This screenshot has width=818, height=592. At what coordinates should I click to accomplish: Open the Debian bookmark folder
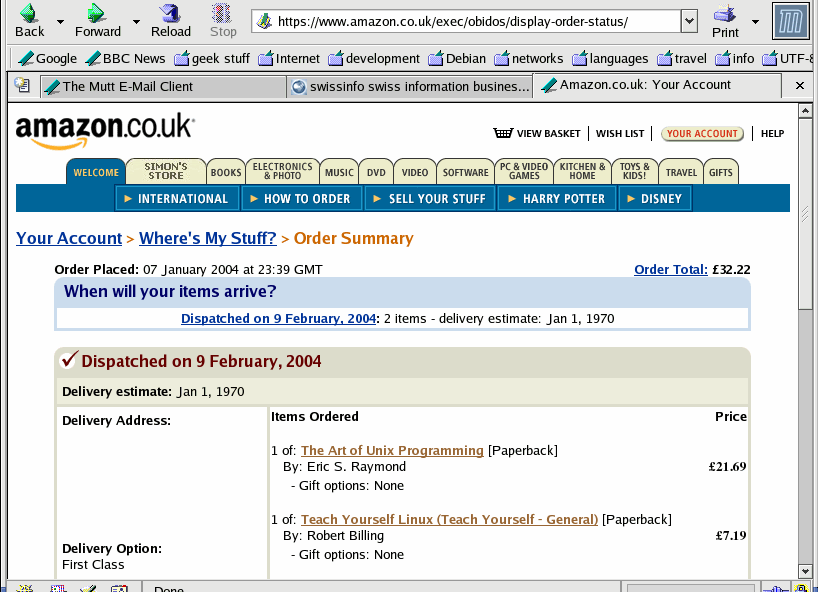coord(457,58)
